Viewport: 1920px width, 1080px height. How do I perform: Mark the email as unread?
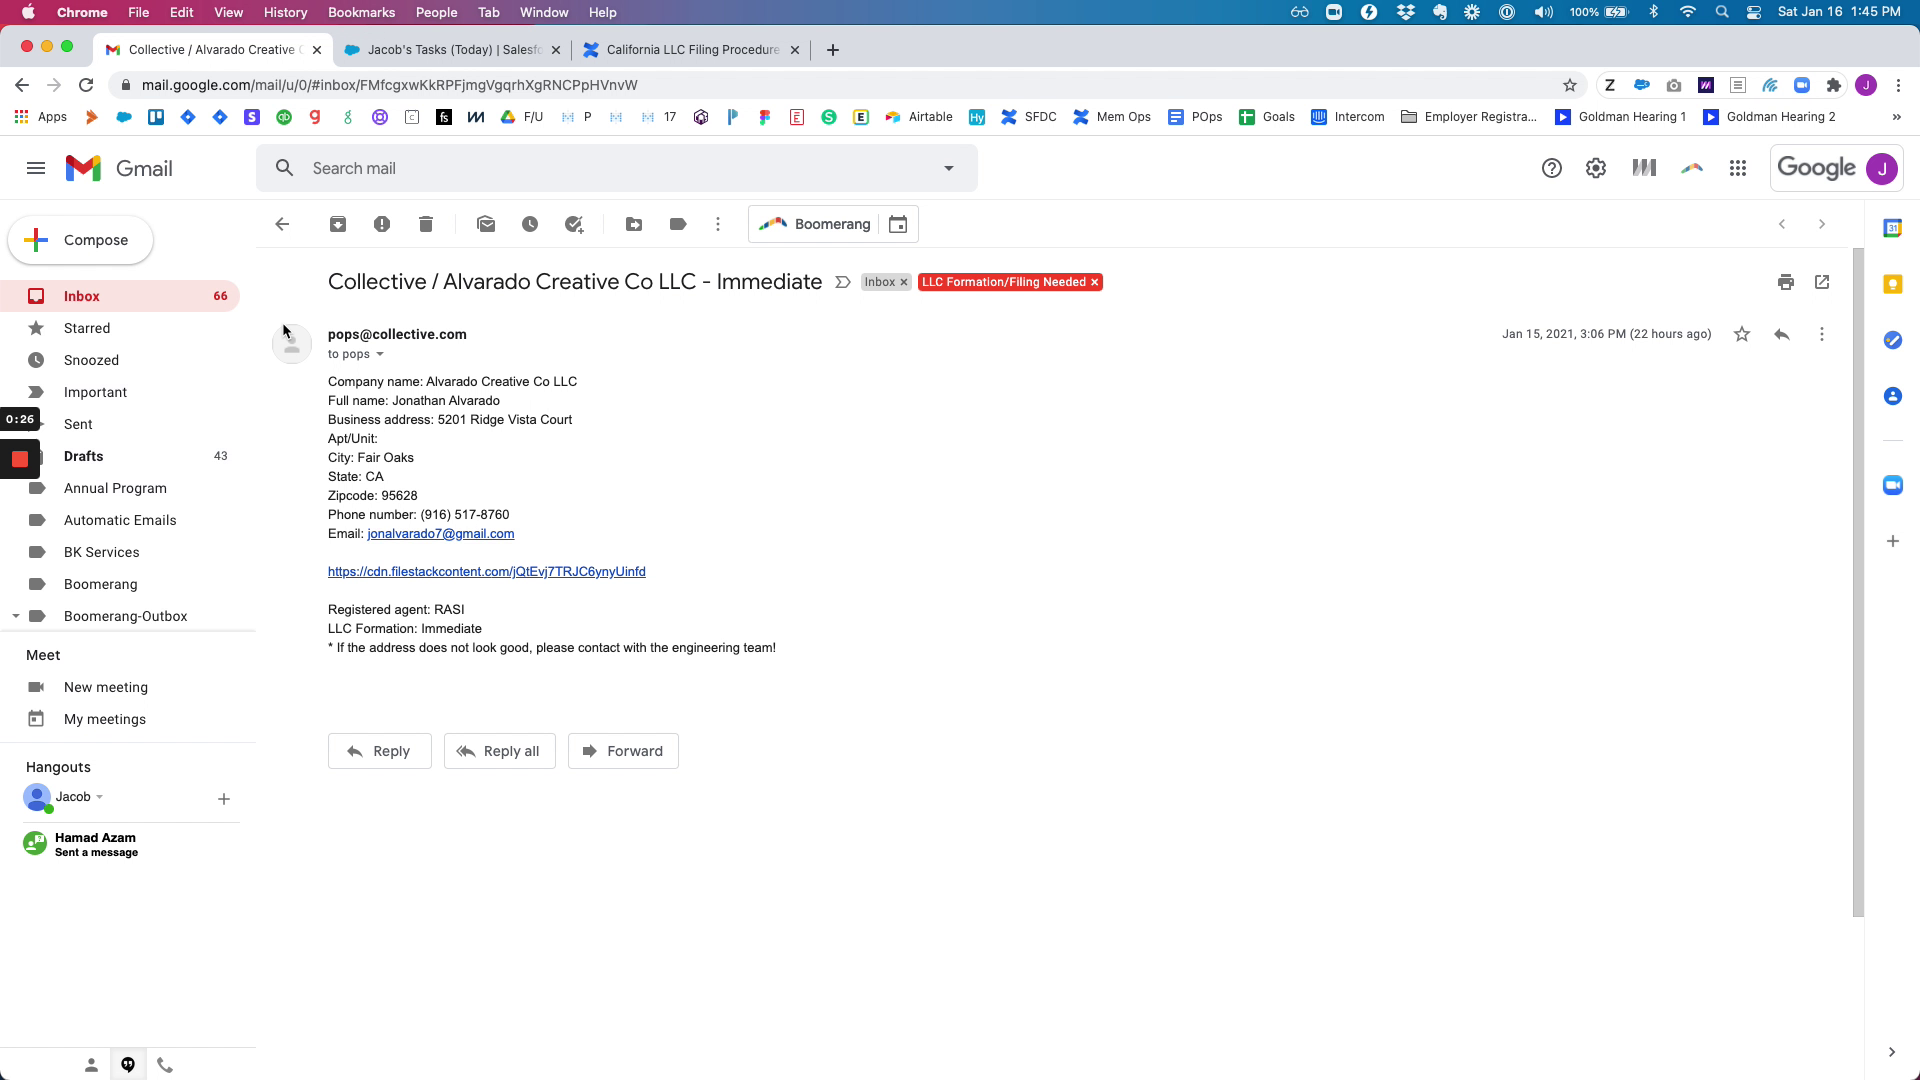tap(486, 224)
